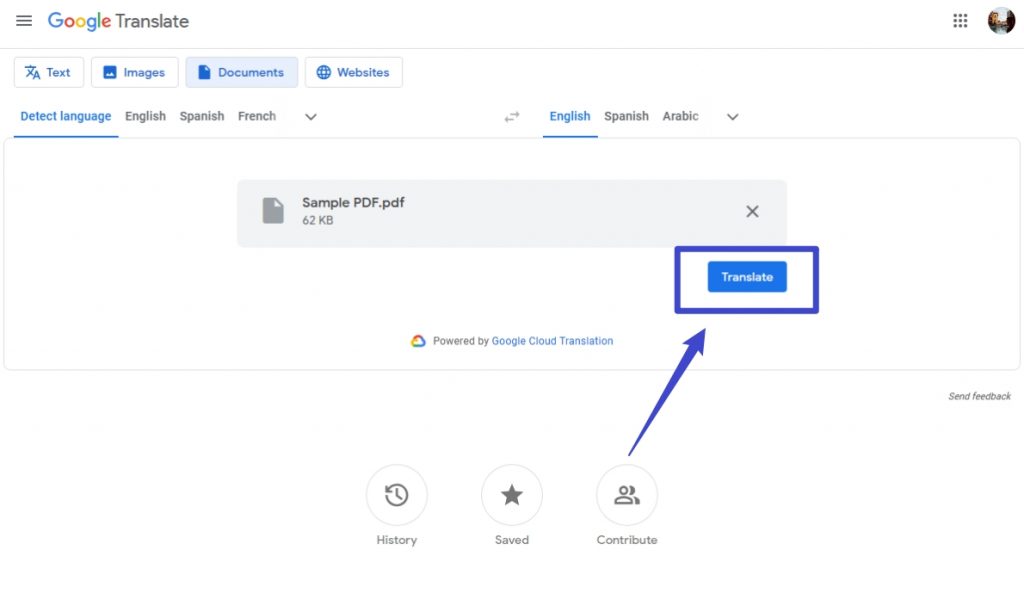Swap source and target languages
The image size is (1024, 593).
point(512,117)
